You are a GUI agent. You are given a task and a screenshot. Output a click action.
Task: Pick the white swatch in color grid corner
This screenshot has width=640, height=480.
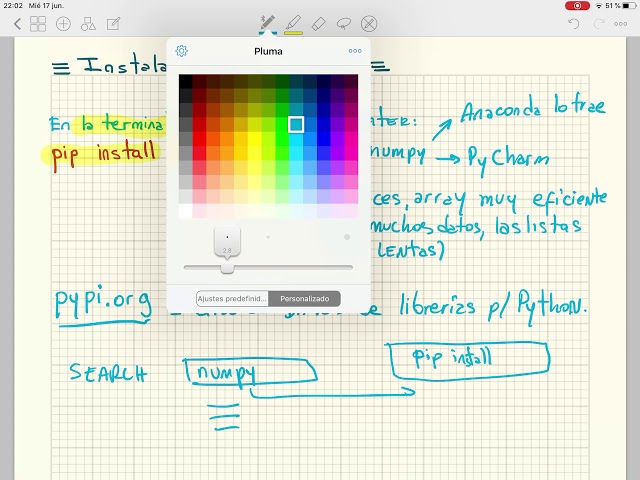185,211
